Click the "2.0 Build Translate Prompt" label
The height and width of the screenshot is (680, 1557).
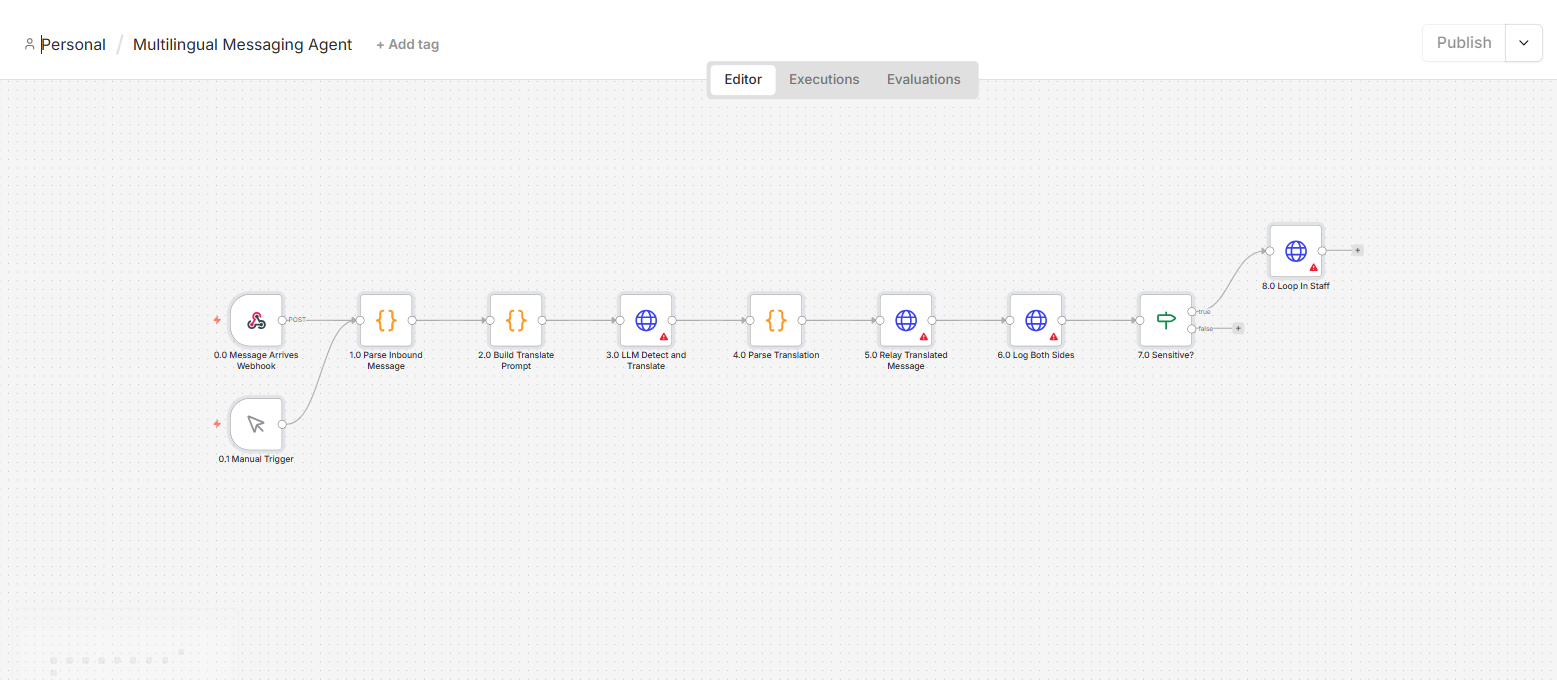click(516, 360)
